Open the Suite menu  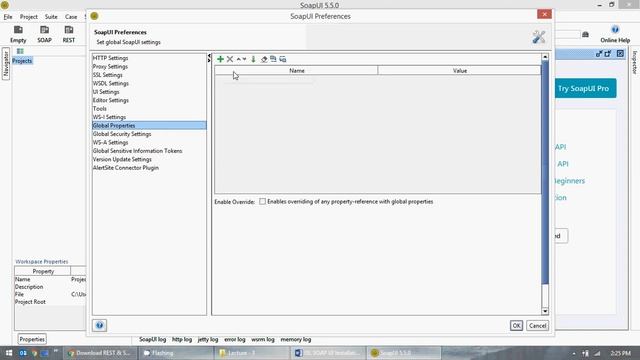click(51, 17)
